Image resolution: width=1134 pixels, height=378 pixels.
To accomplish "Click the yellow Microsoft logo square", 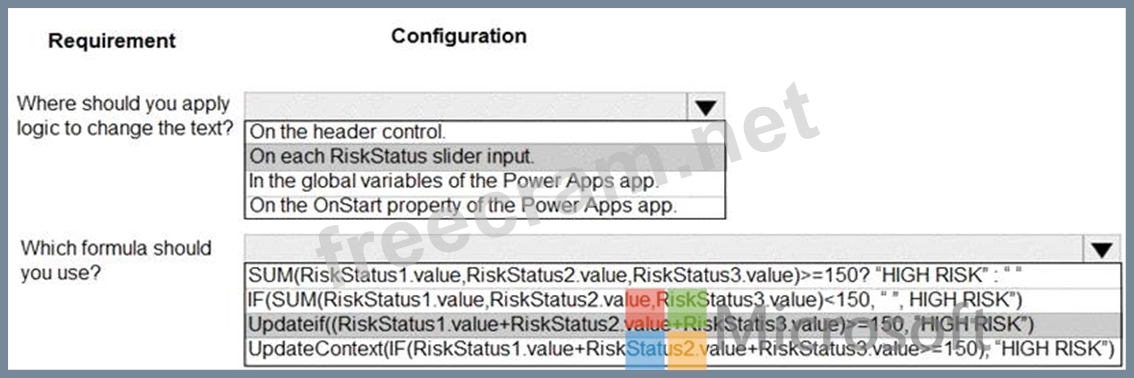I will [x=688, y=350].
